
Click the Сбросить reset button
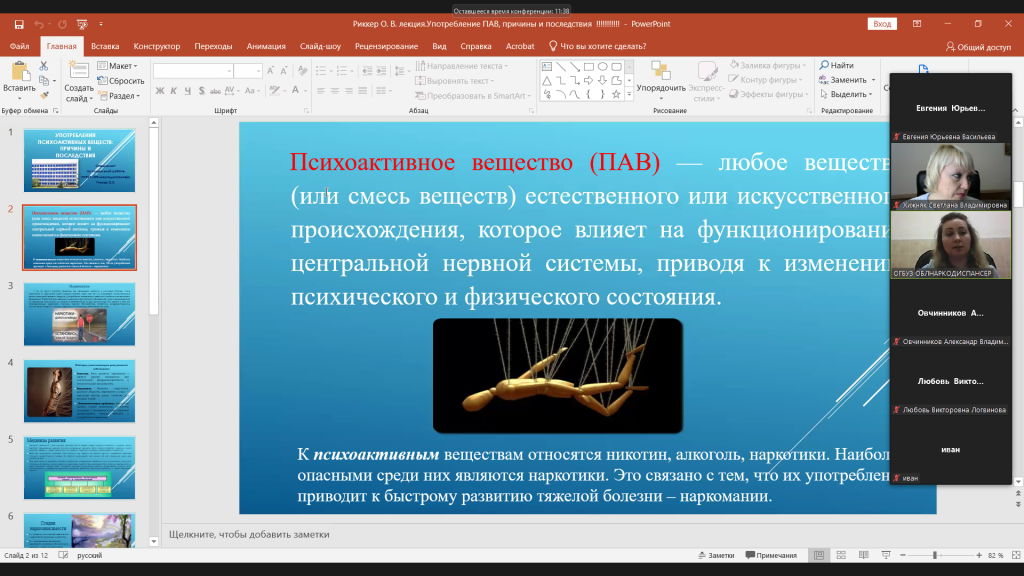click(x=121, y=81)
